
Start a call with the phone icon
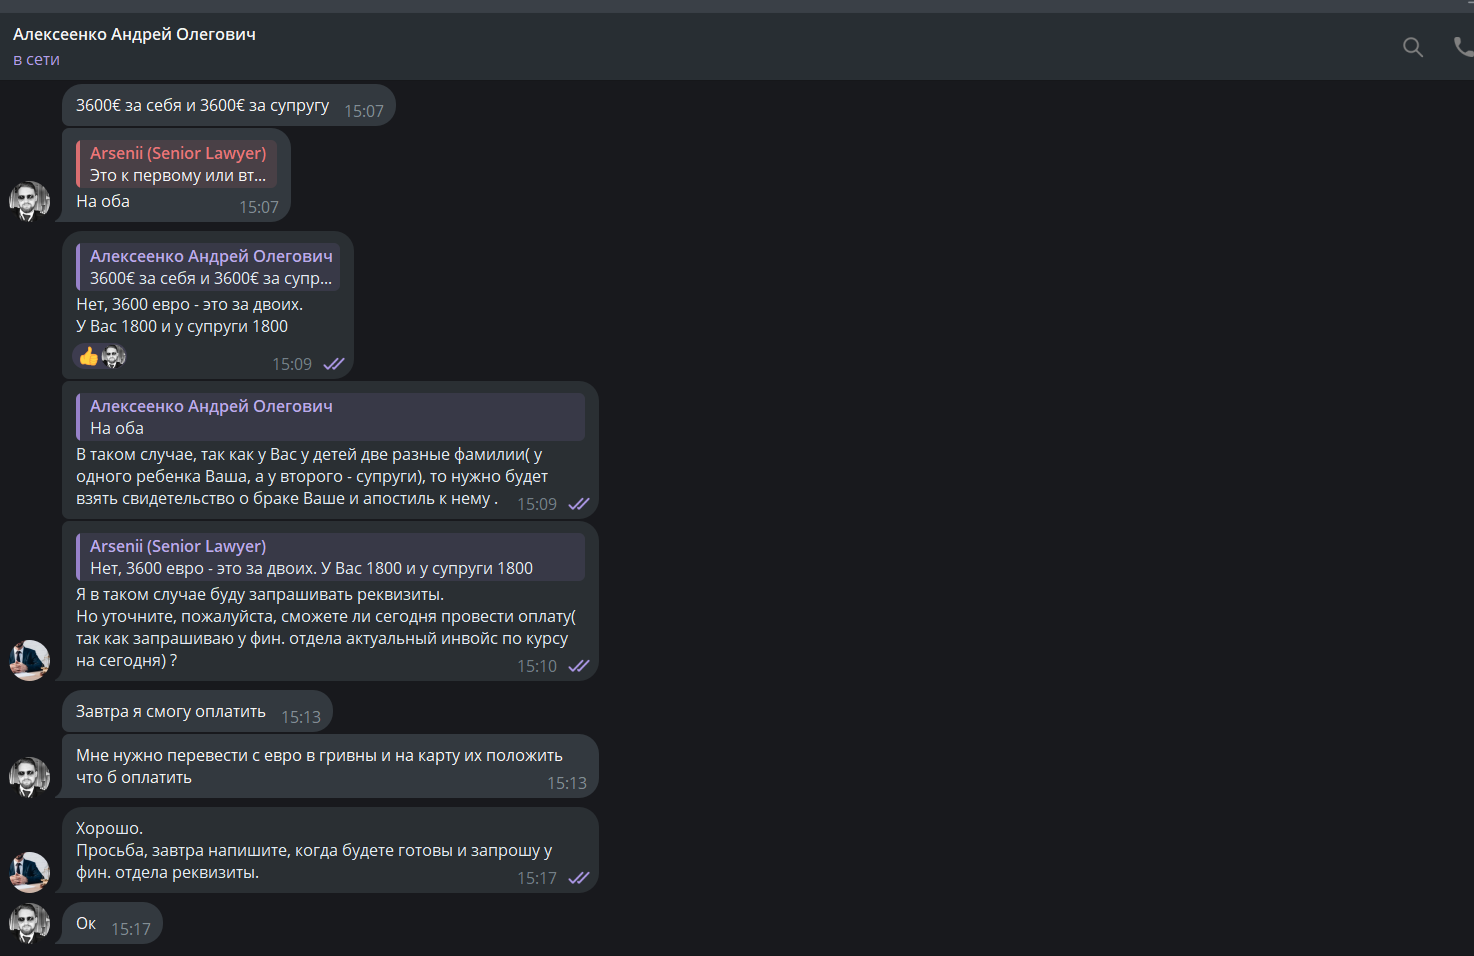[1463, 47]
